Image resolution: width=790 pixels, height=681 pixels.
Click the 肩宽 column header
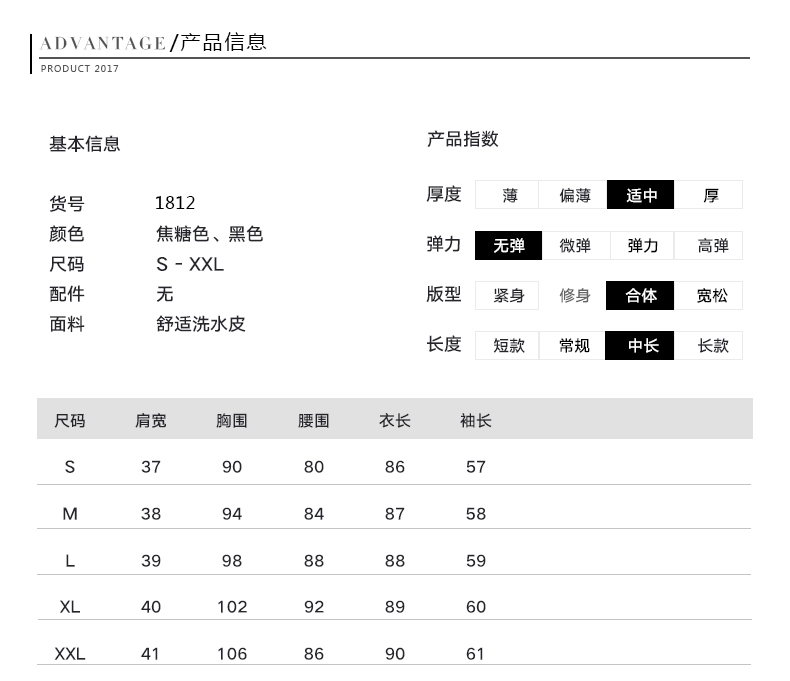[151, 420]
